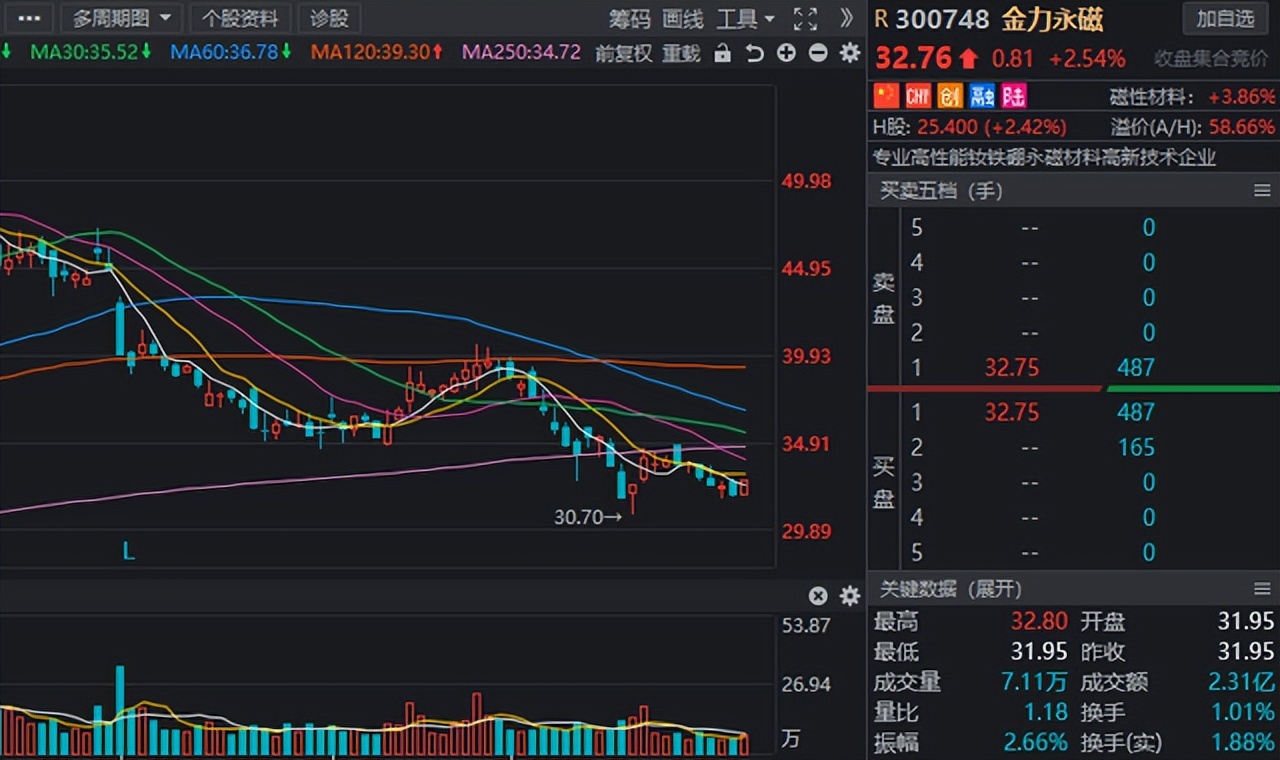Collapse side panel with double-chevron icon
The height and width of the screenshot is (760, 1280).
(x=846, y=18)
